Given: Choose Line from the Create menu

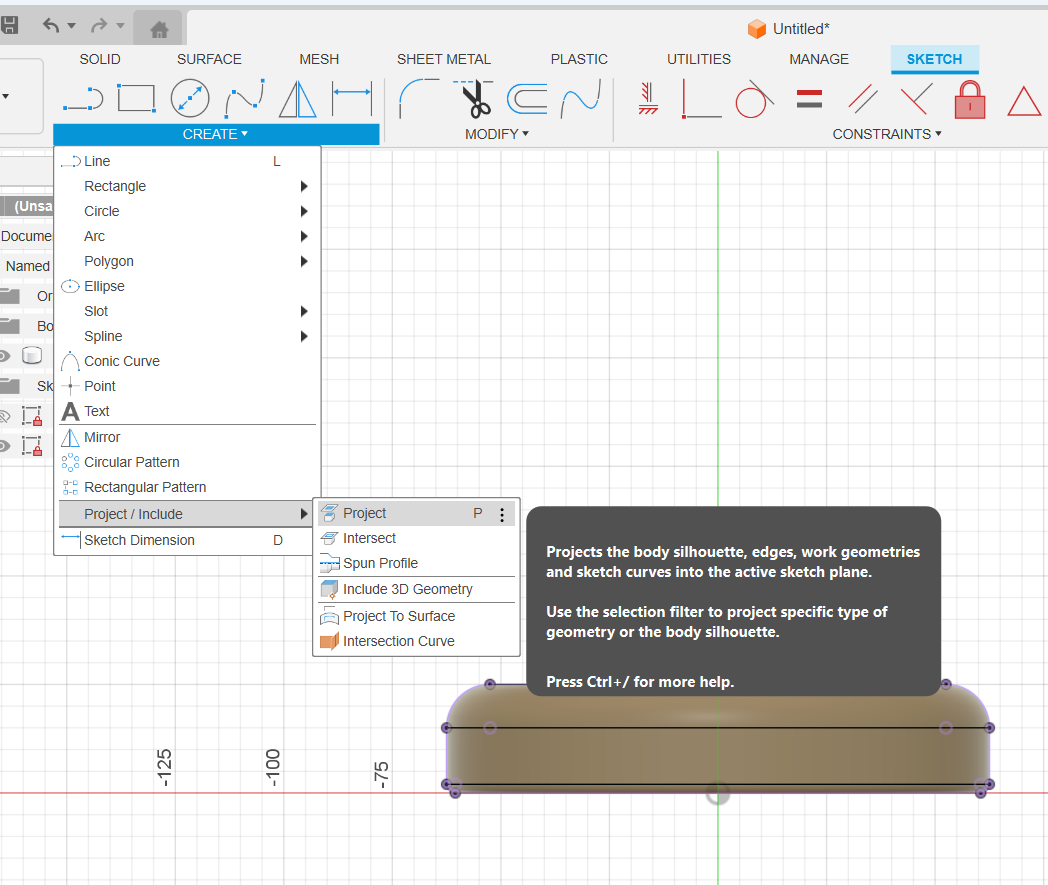Looking at the screenshot, I should (187, 162).
